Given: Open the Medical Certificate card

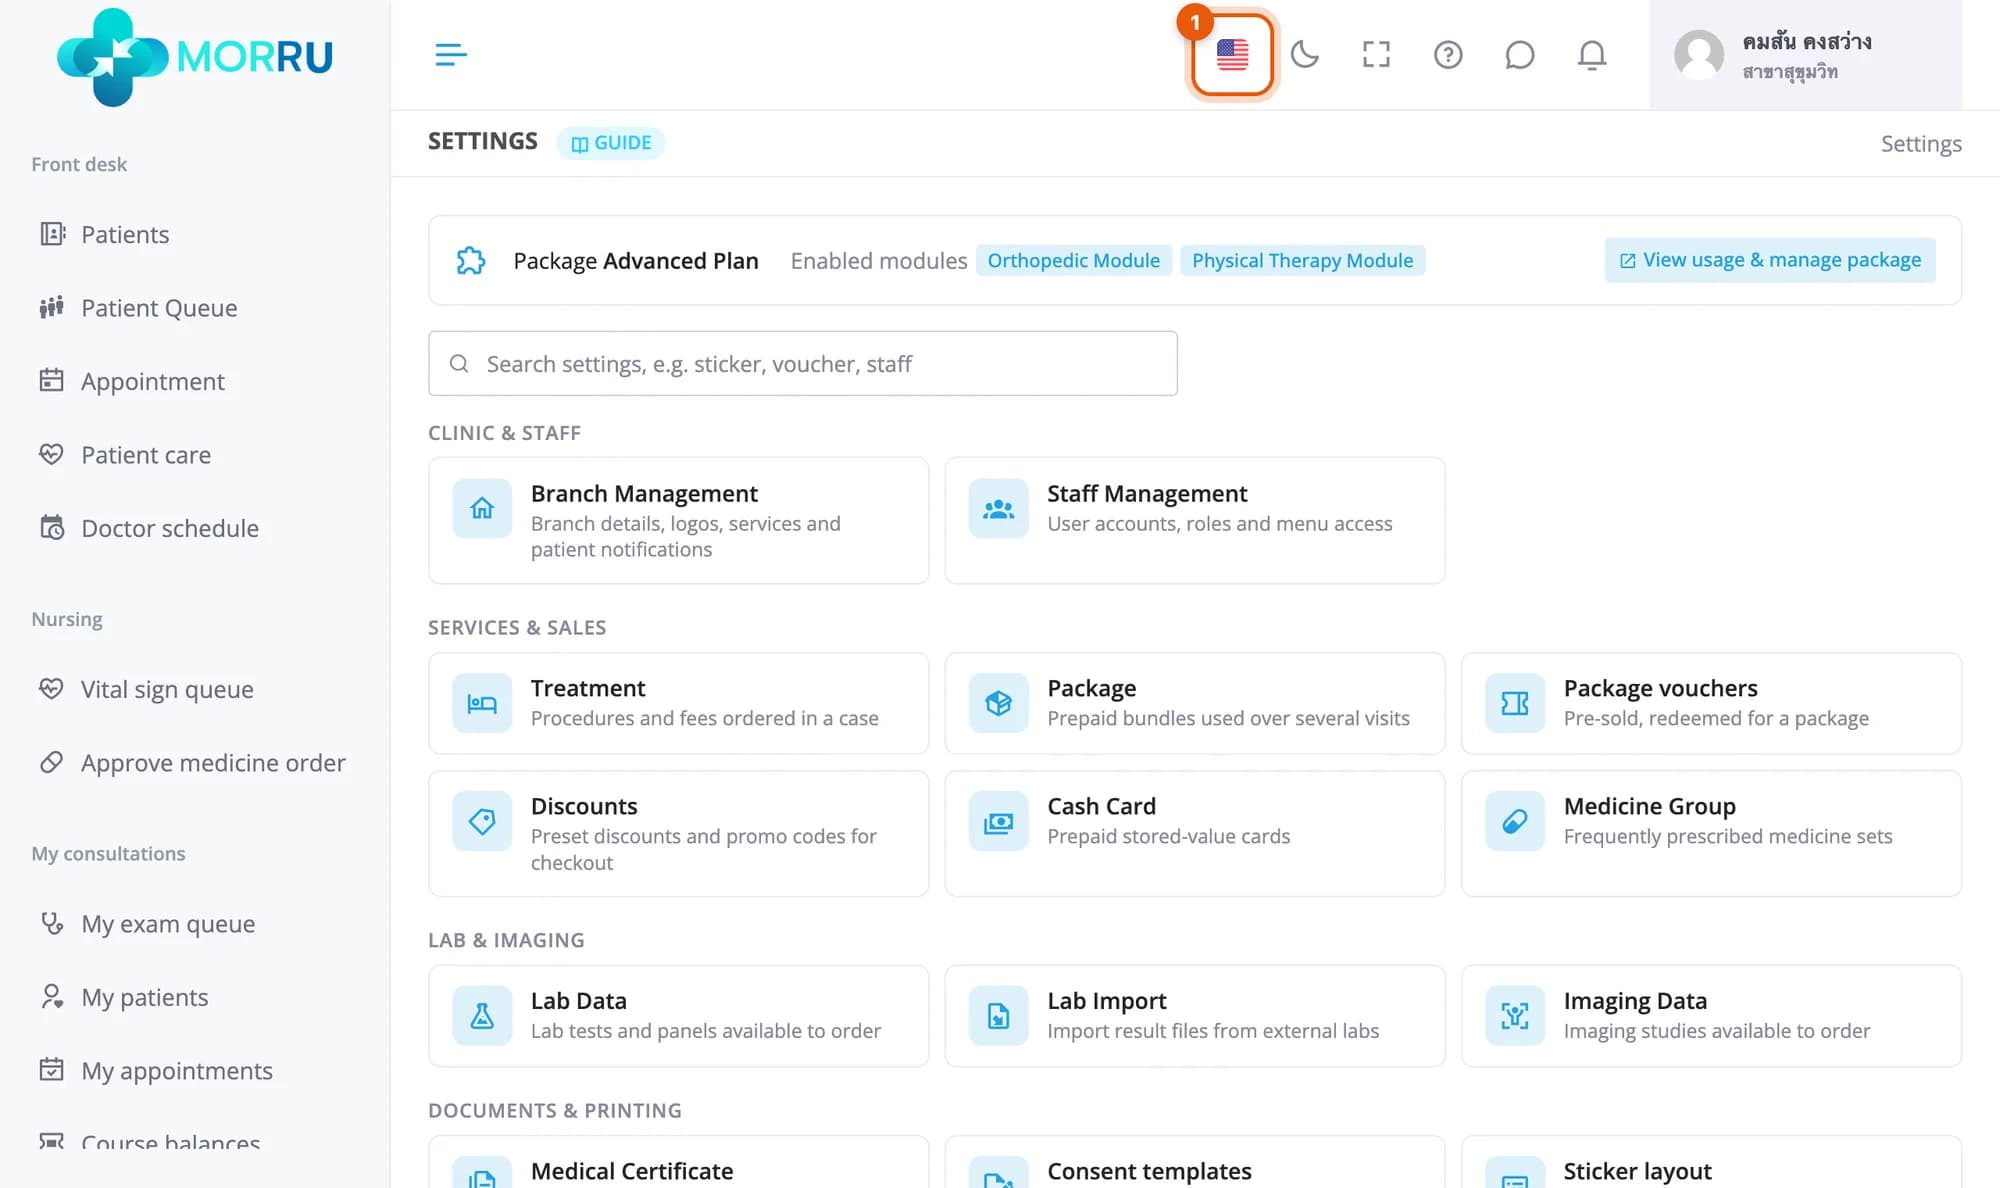Looking at the screenshot, I should (x=678, y=1162).
